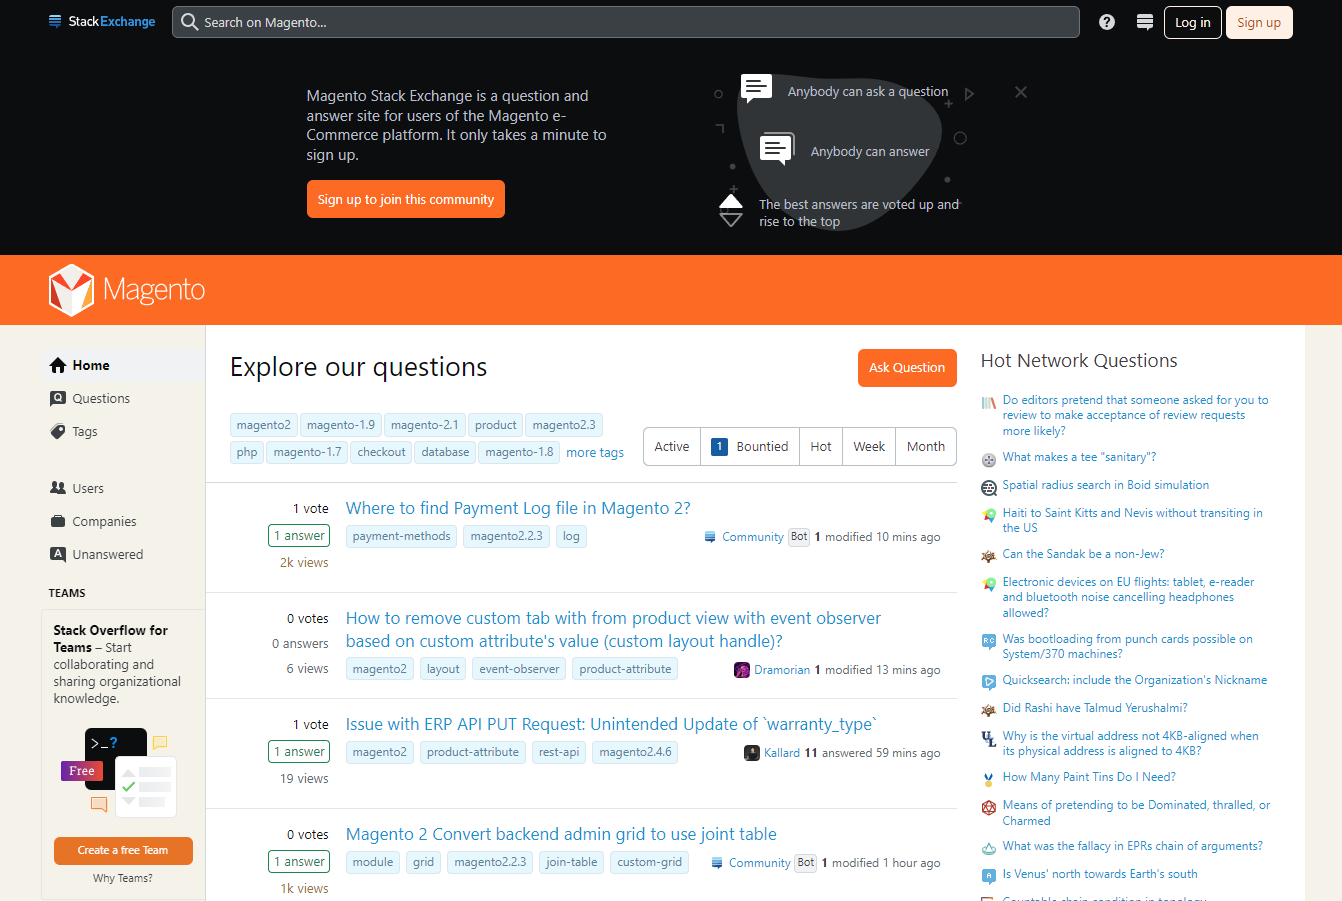Switch to the Week questions tab
1342x901 pixels.
click(869, 446)
